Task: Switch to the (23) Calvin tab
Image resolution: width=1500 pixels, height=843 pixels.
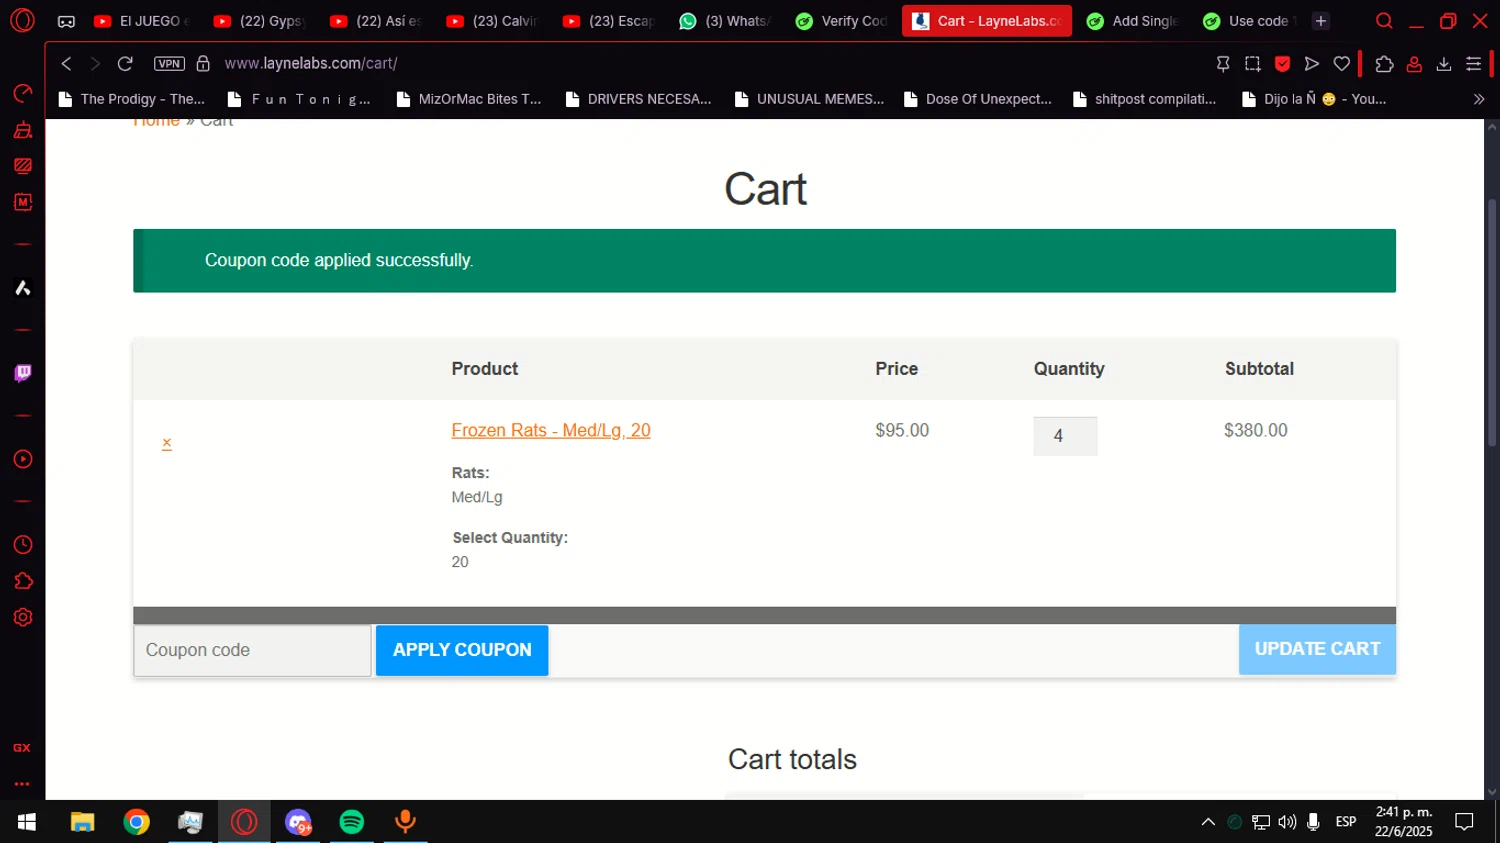Action: point(492,21)
